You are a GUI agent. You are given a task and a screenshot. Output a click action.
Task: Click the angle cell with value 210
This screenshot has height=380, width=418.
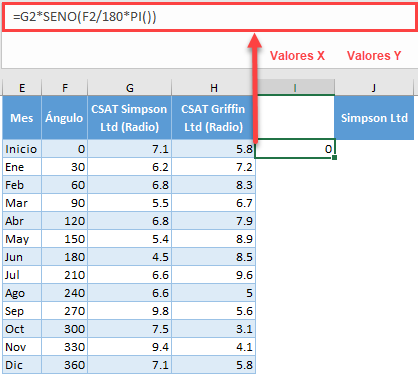click(64, 275)
